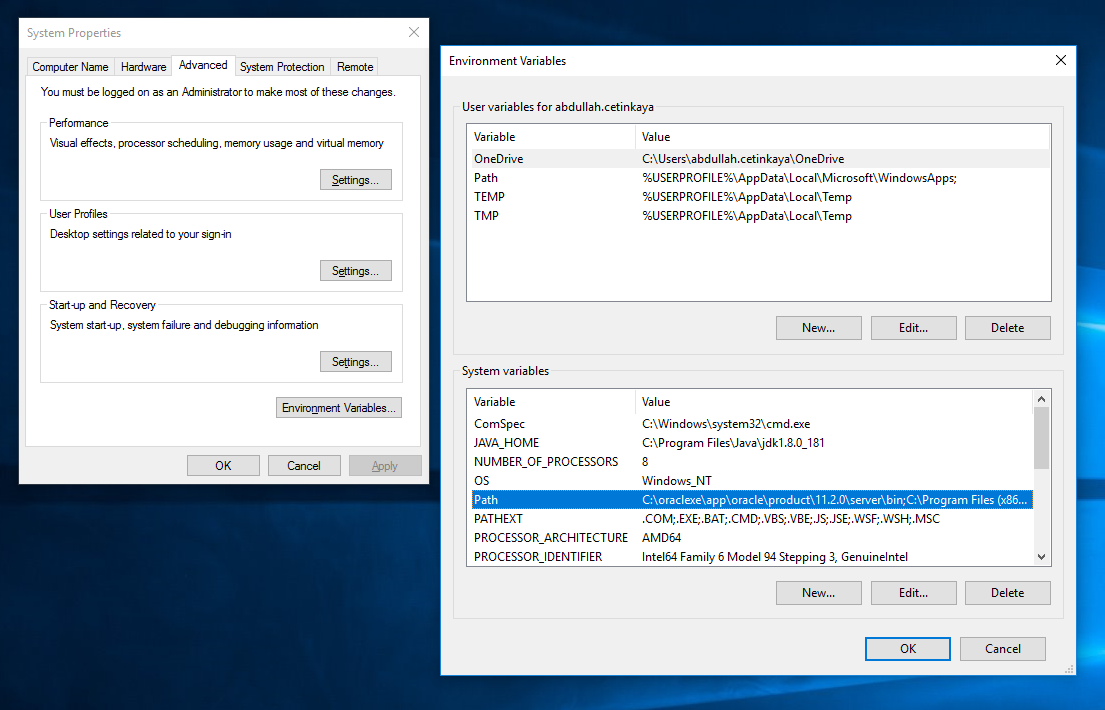Image resolution: width=1105 pixels, height=710 pixels.
Task: Select the JAVA_HOME system variable
Action: 600,442
